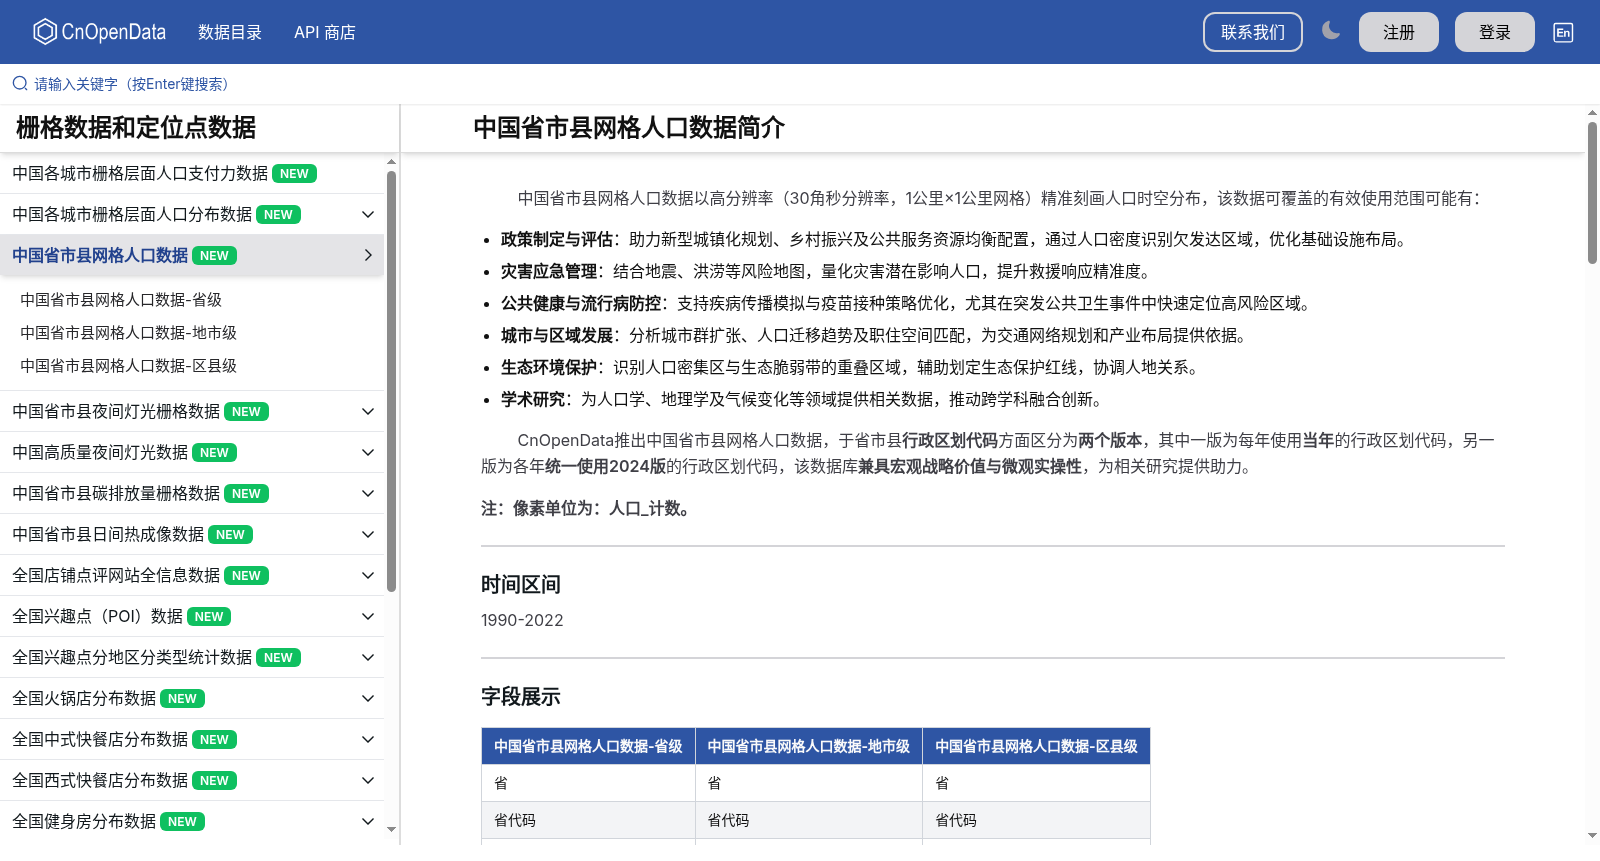Expand 全国火锅店分布数据 chevron
The image size is (1600, 861).
coord(368,698)
